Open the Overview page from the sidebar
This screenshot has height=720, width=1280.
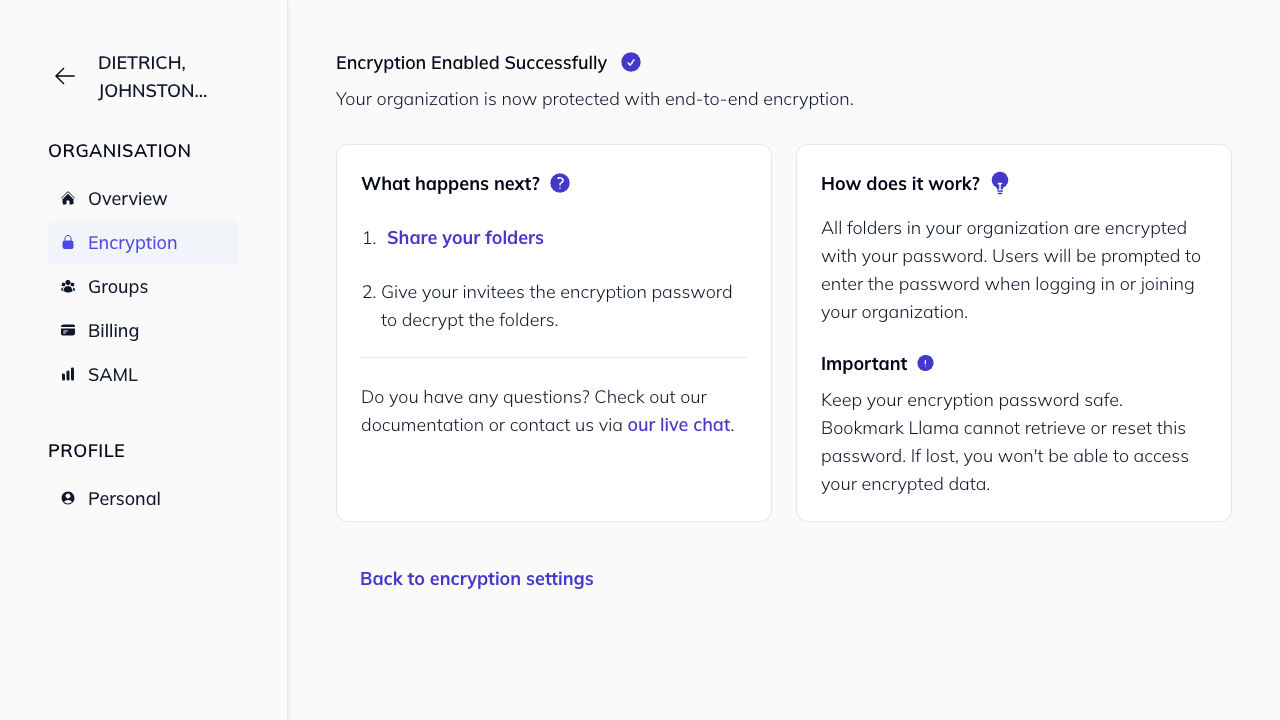point(128,198)
